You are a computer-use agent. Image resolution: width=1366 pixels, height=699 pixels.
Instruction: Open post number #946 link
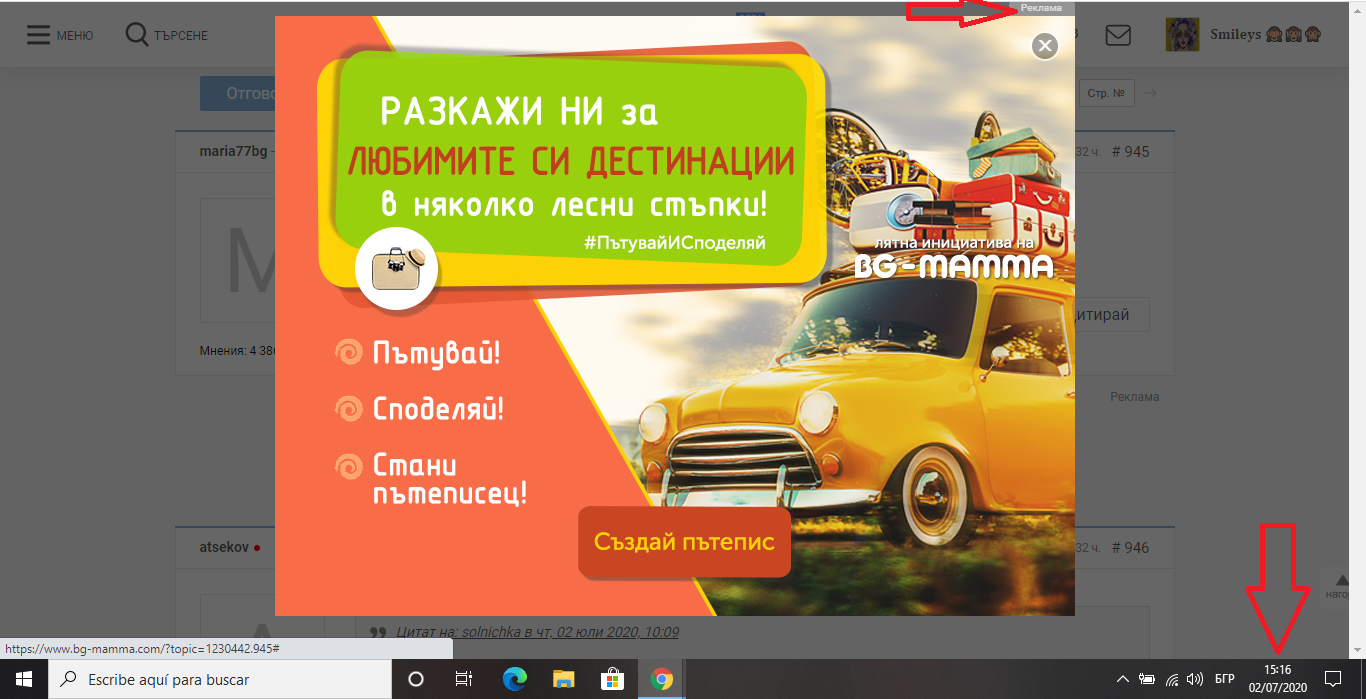(1130, 548)
